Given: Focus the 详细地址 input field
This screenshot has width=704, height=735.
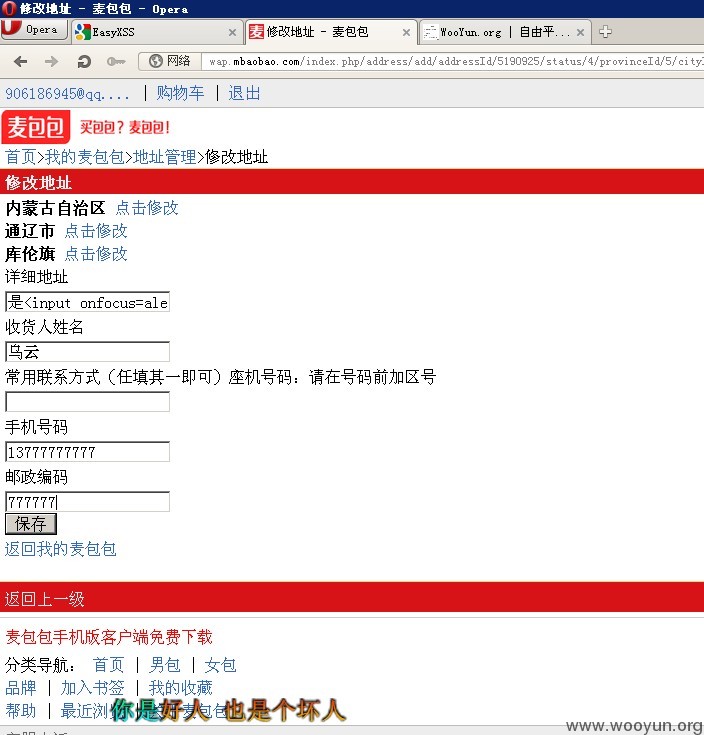Looking at the screenshot, I should tap(88, 302).
